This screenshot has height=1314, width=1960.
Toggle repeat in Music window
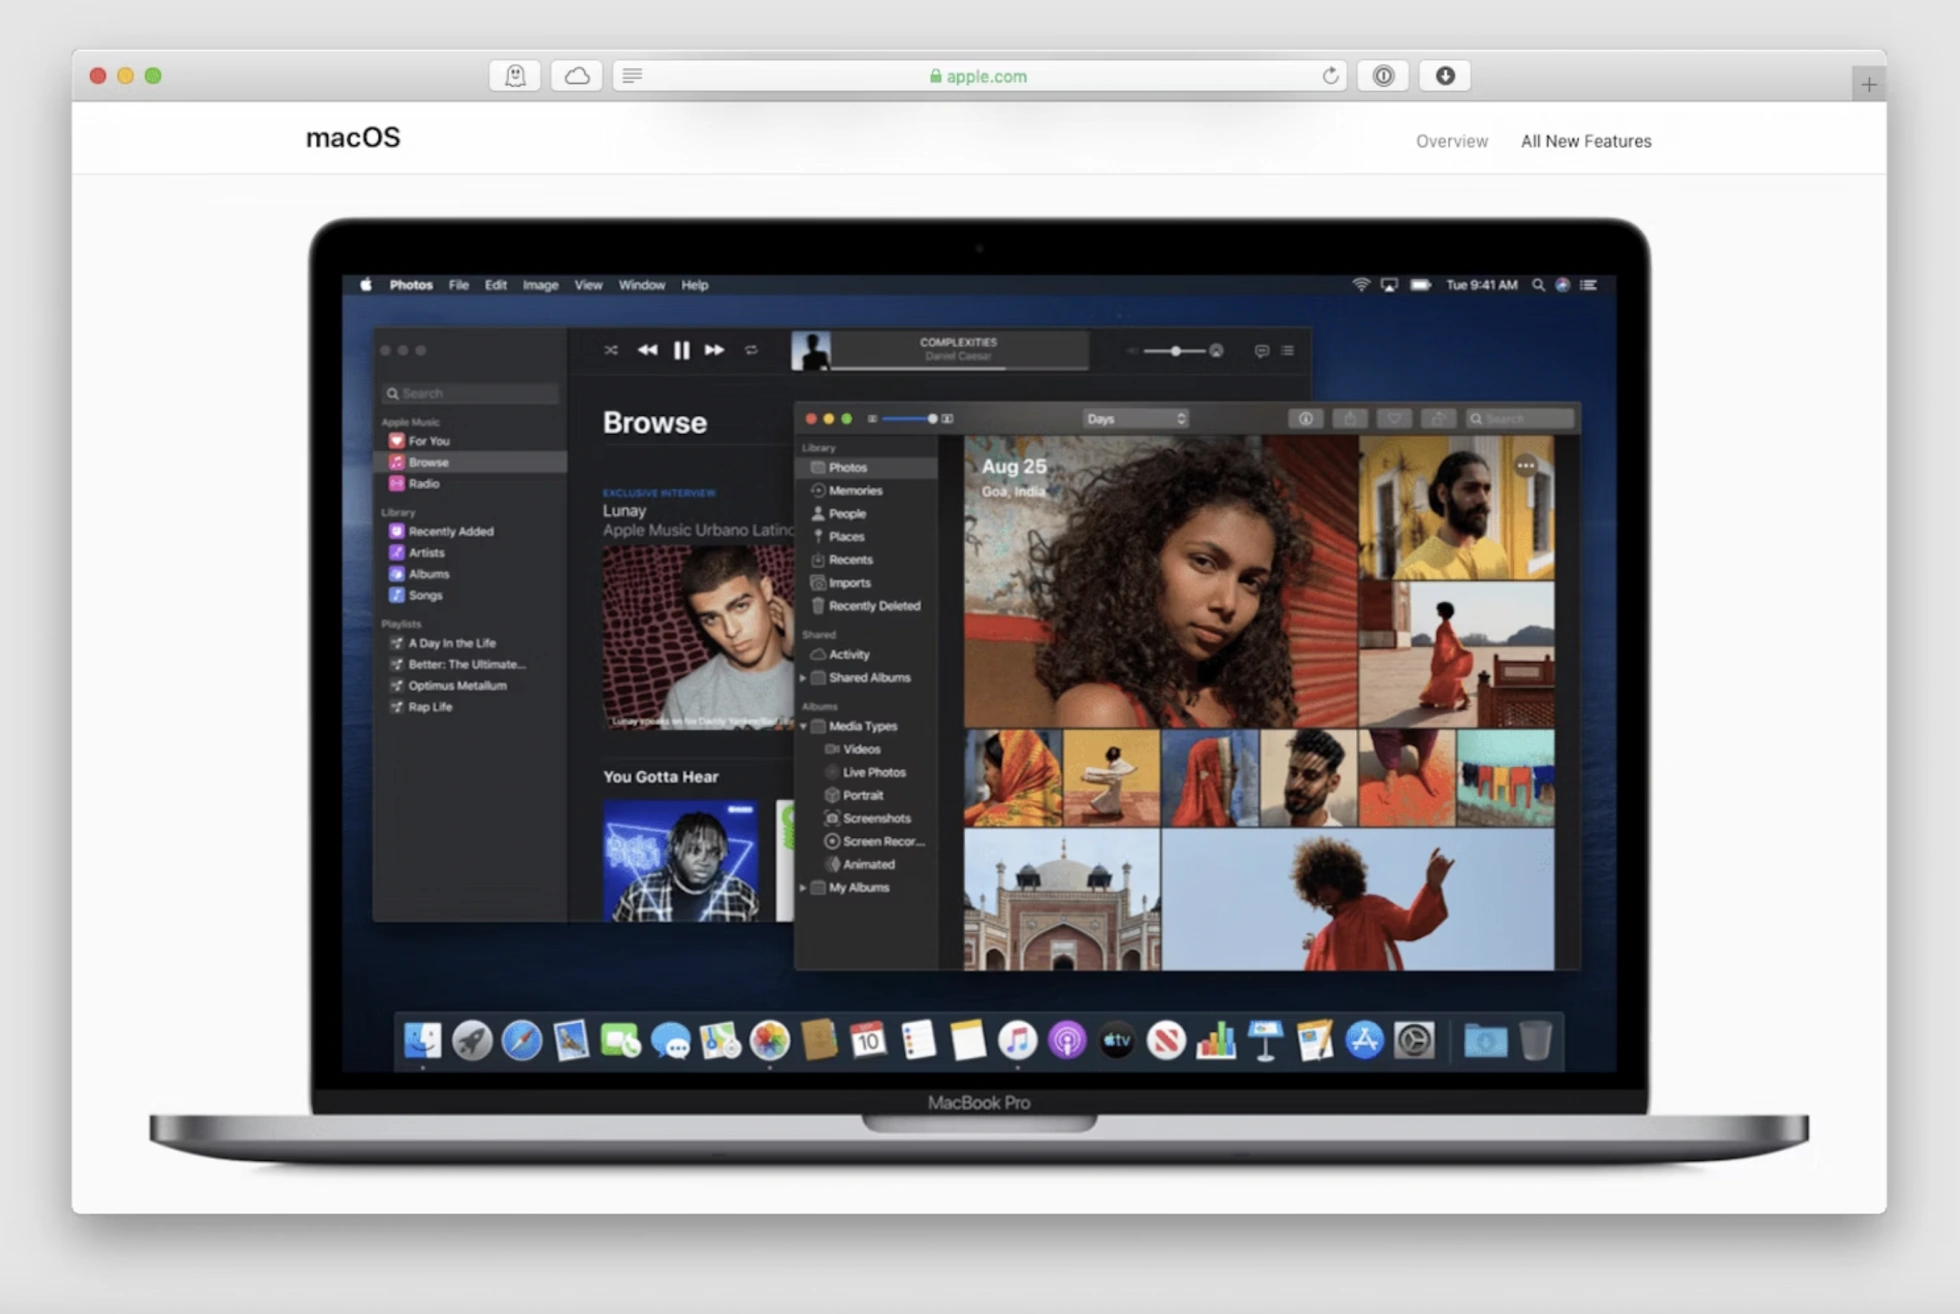(x=751, y=350)
